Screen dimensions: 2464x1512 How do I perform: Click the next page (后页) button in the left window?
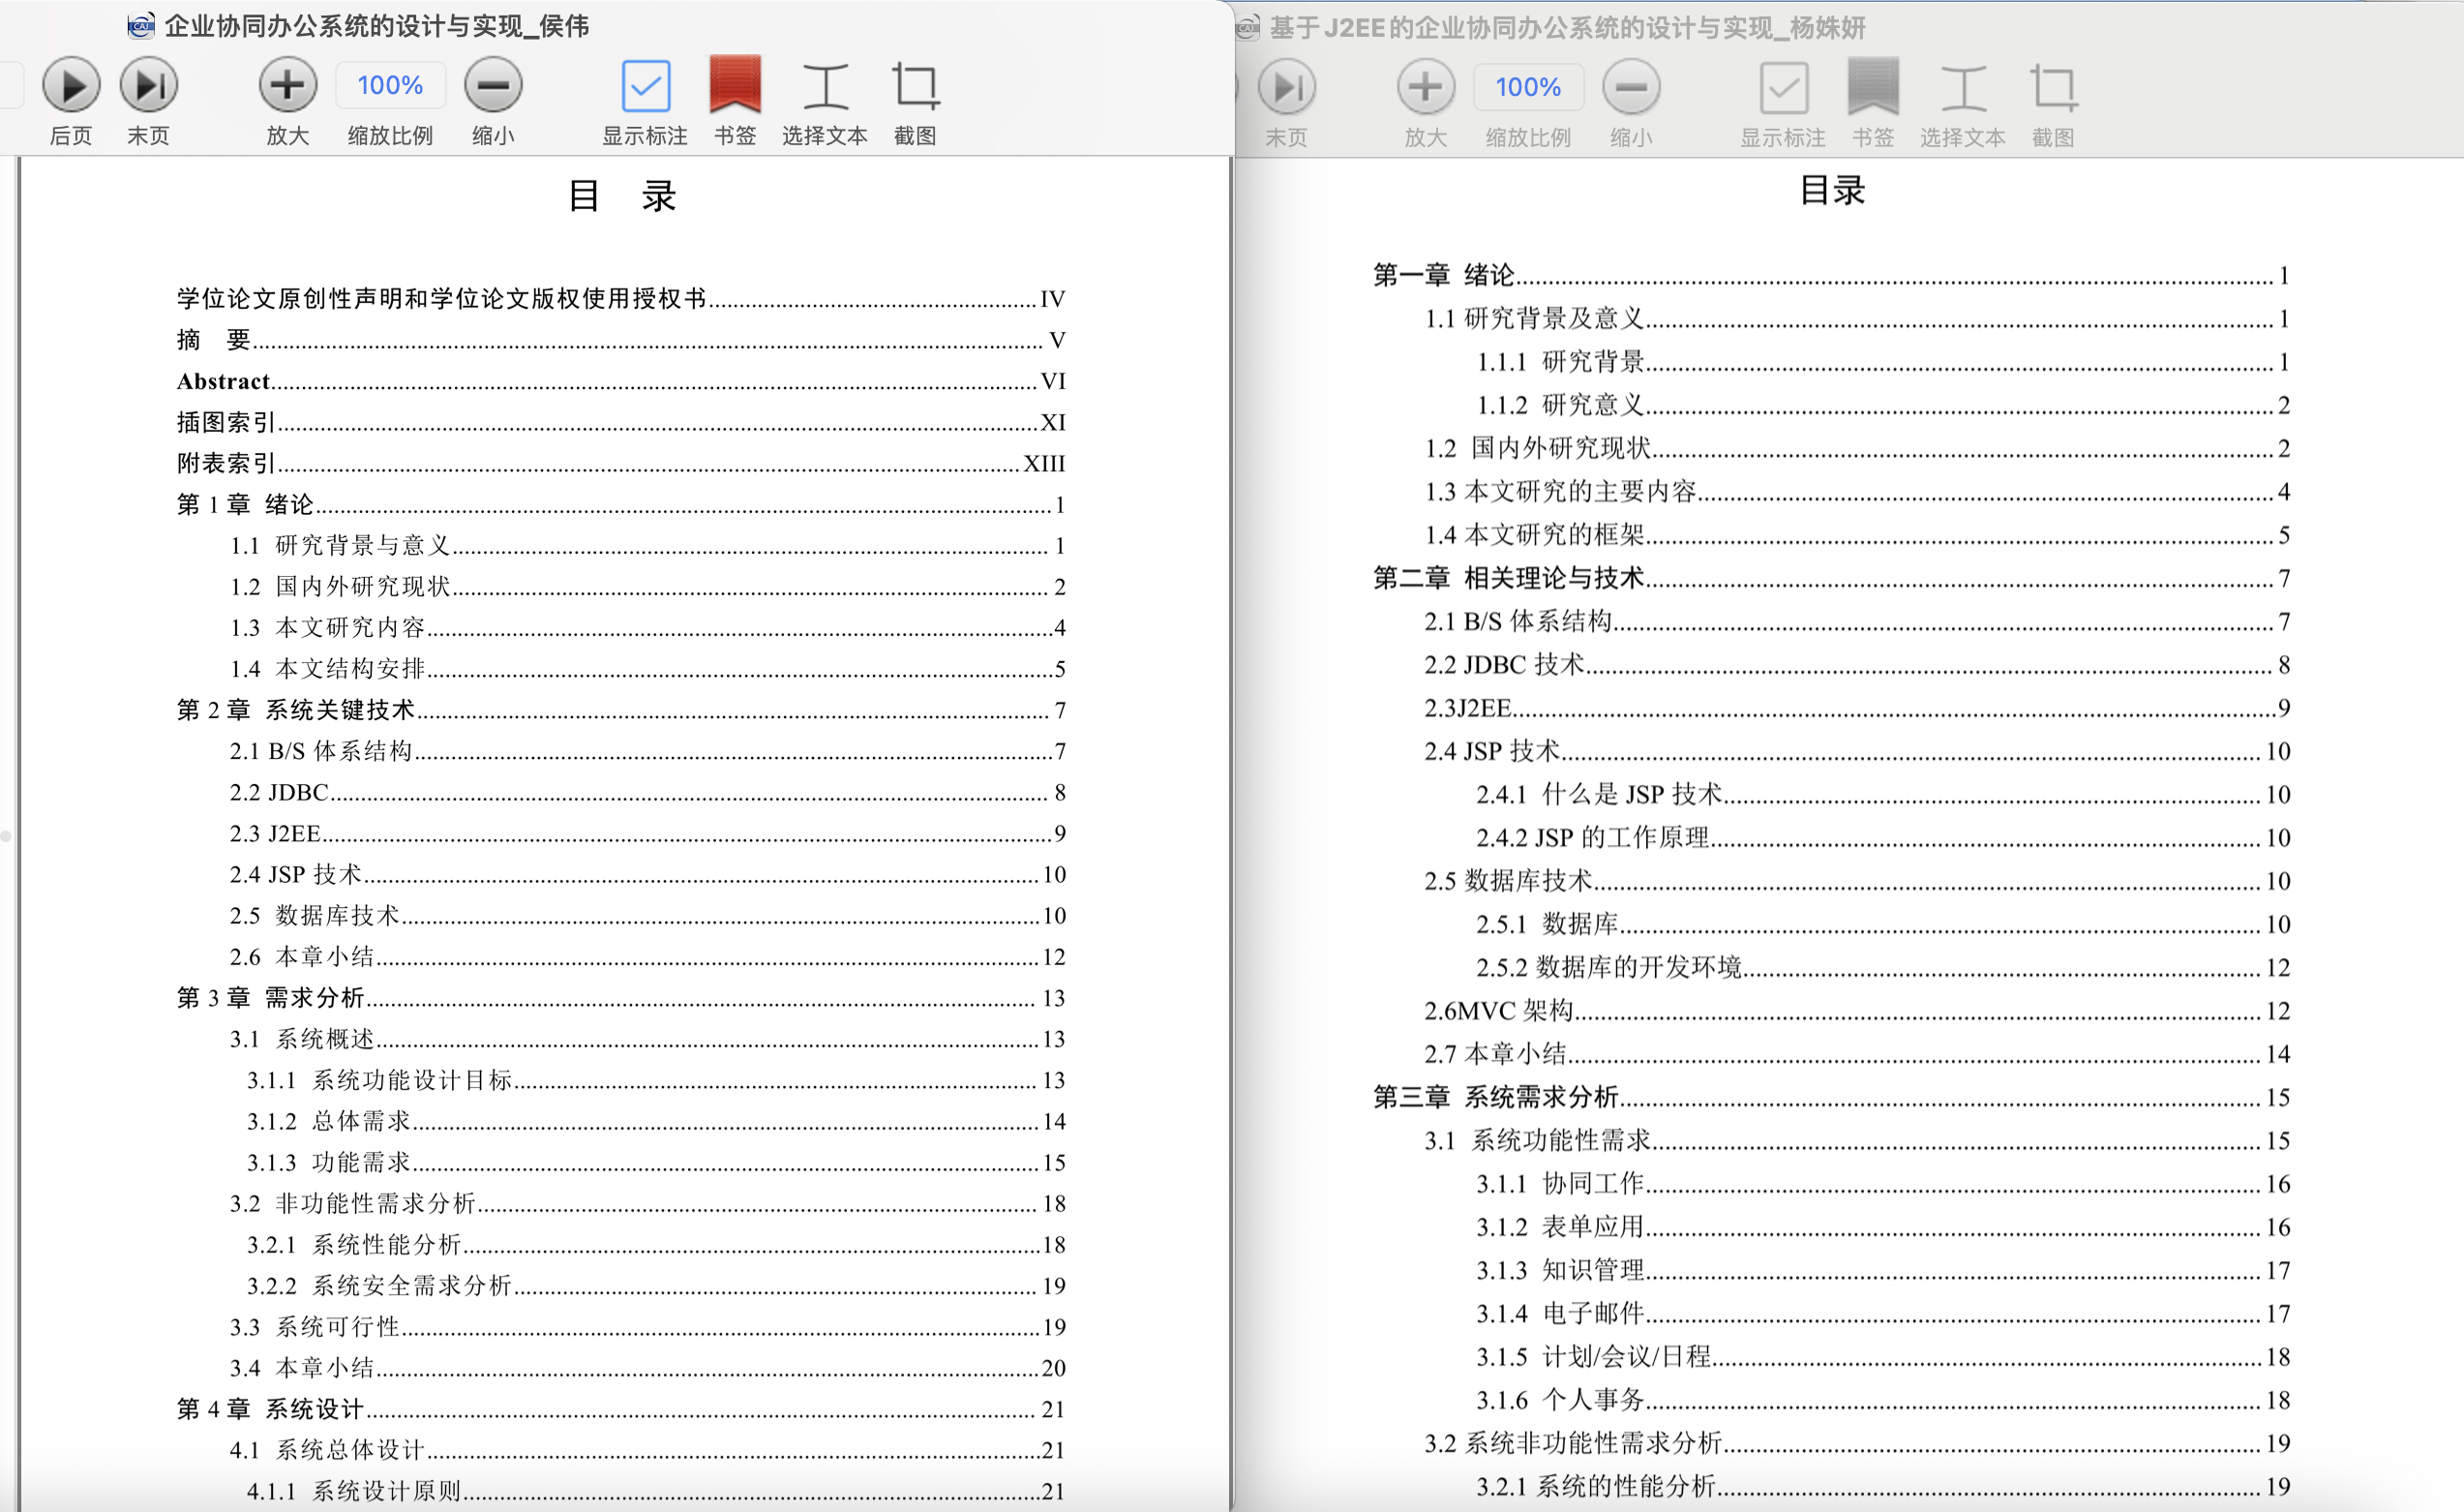tap(71, 86)
